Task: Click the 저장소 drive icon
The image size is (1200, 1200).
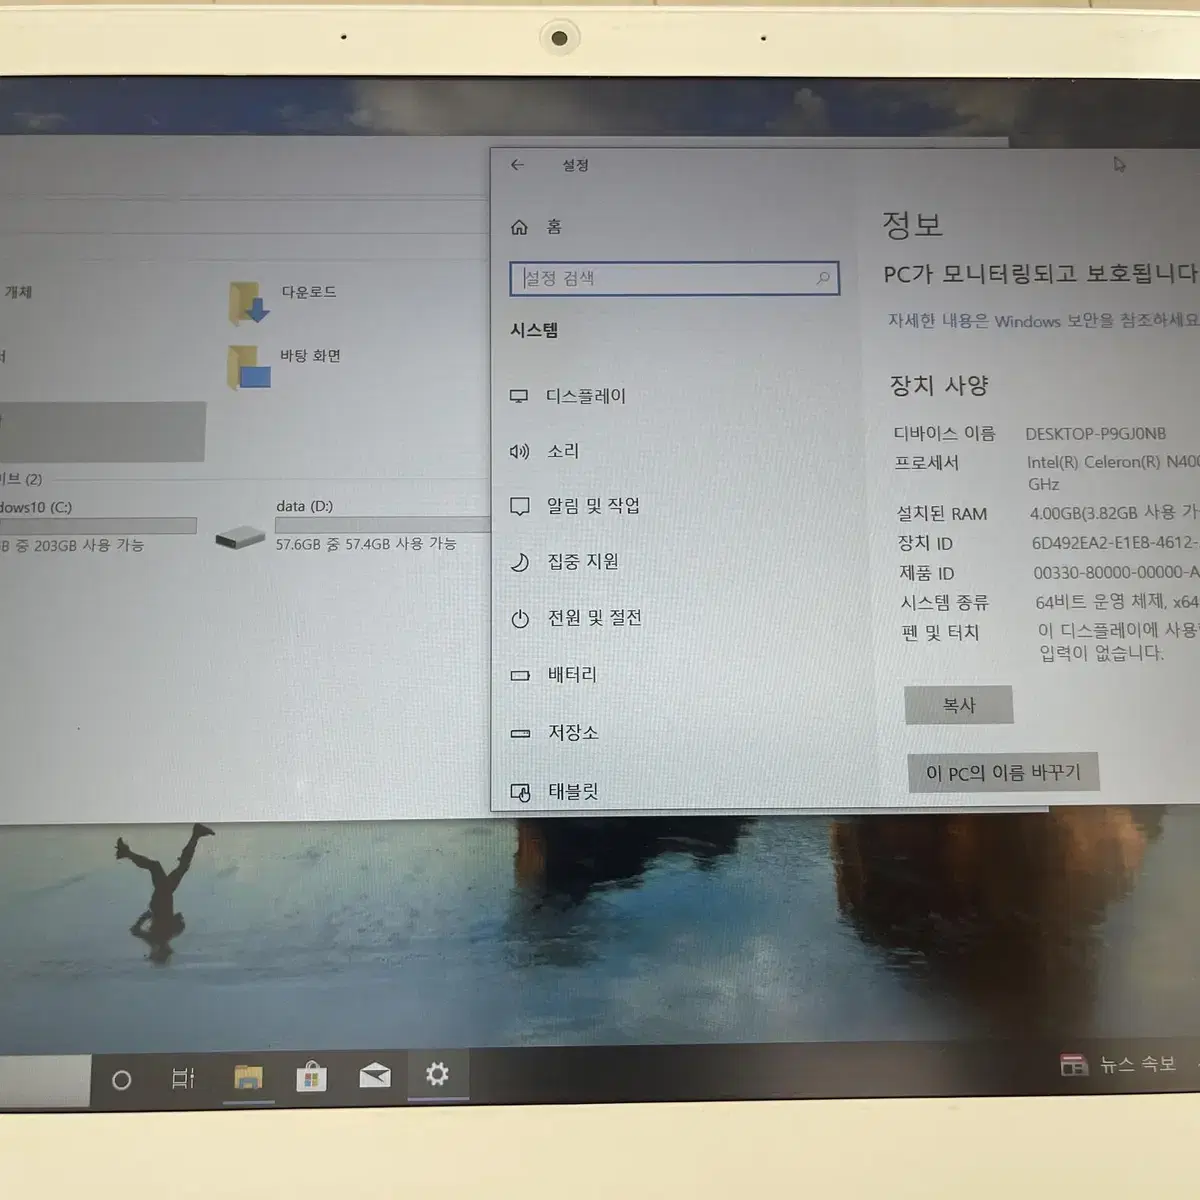Action: (520, 734)
